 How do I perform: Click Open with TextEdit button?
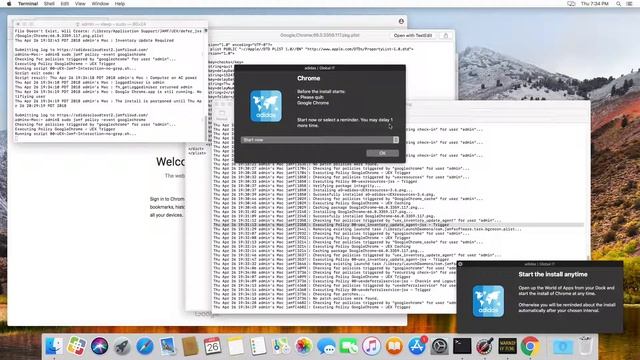(413, 36)
